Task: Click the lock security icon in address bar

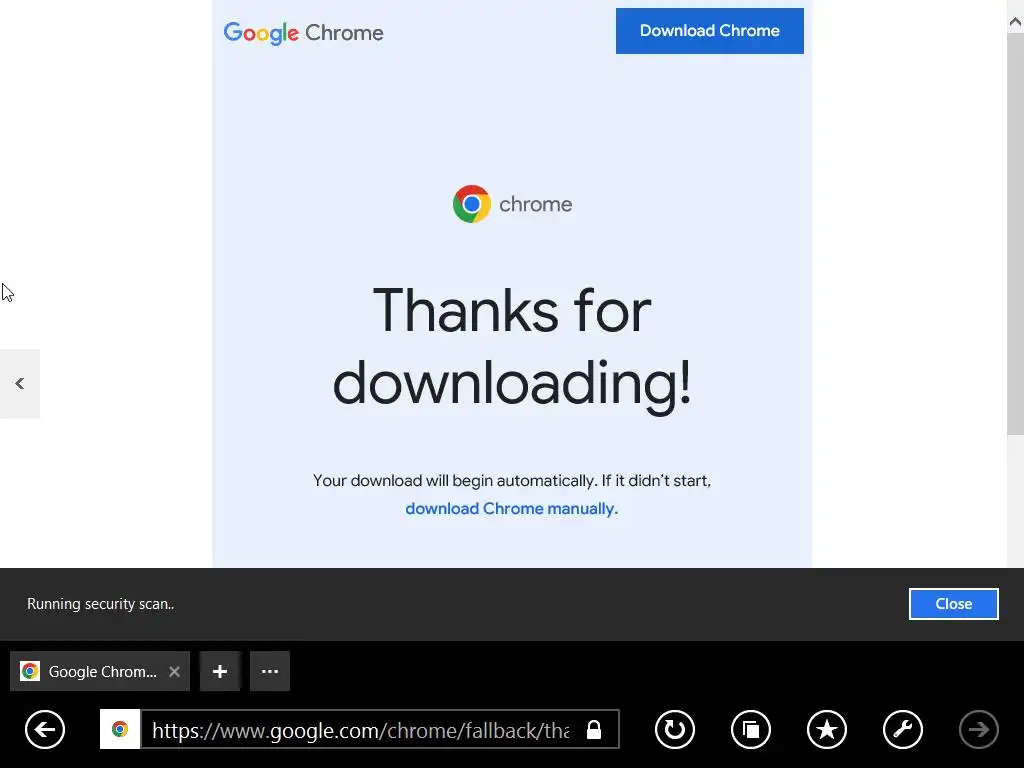Action: 594,729
